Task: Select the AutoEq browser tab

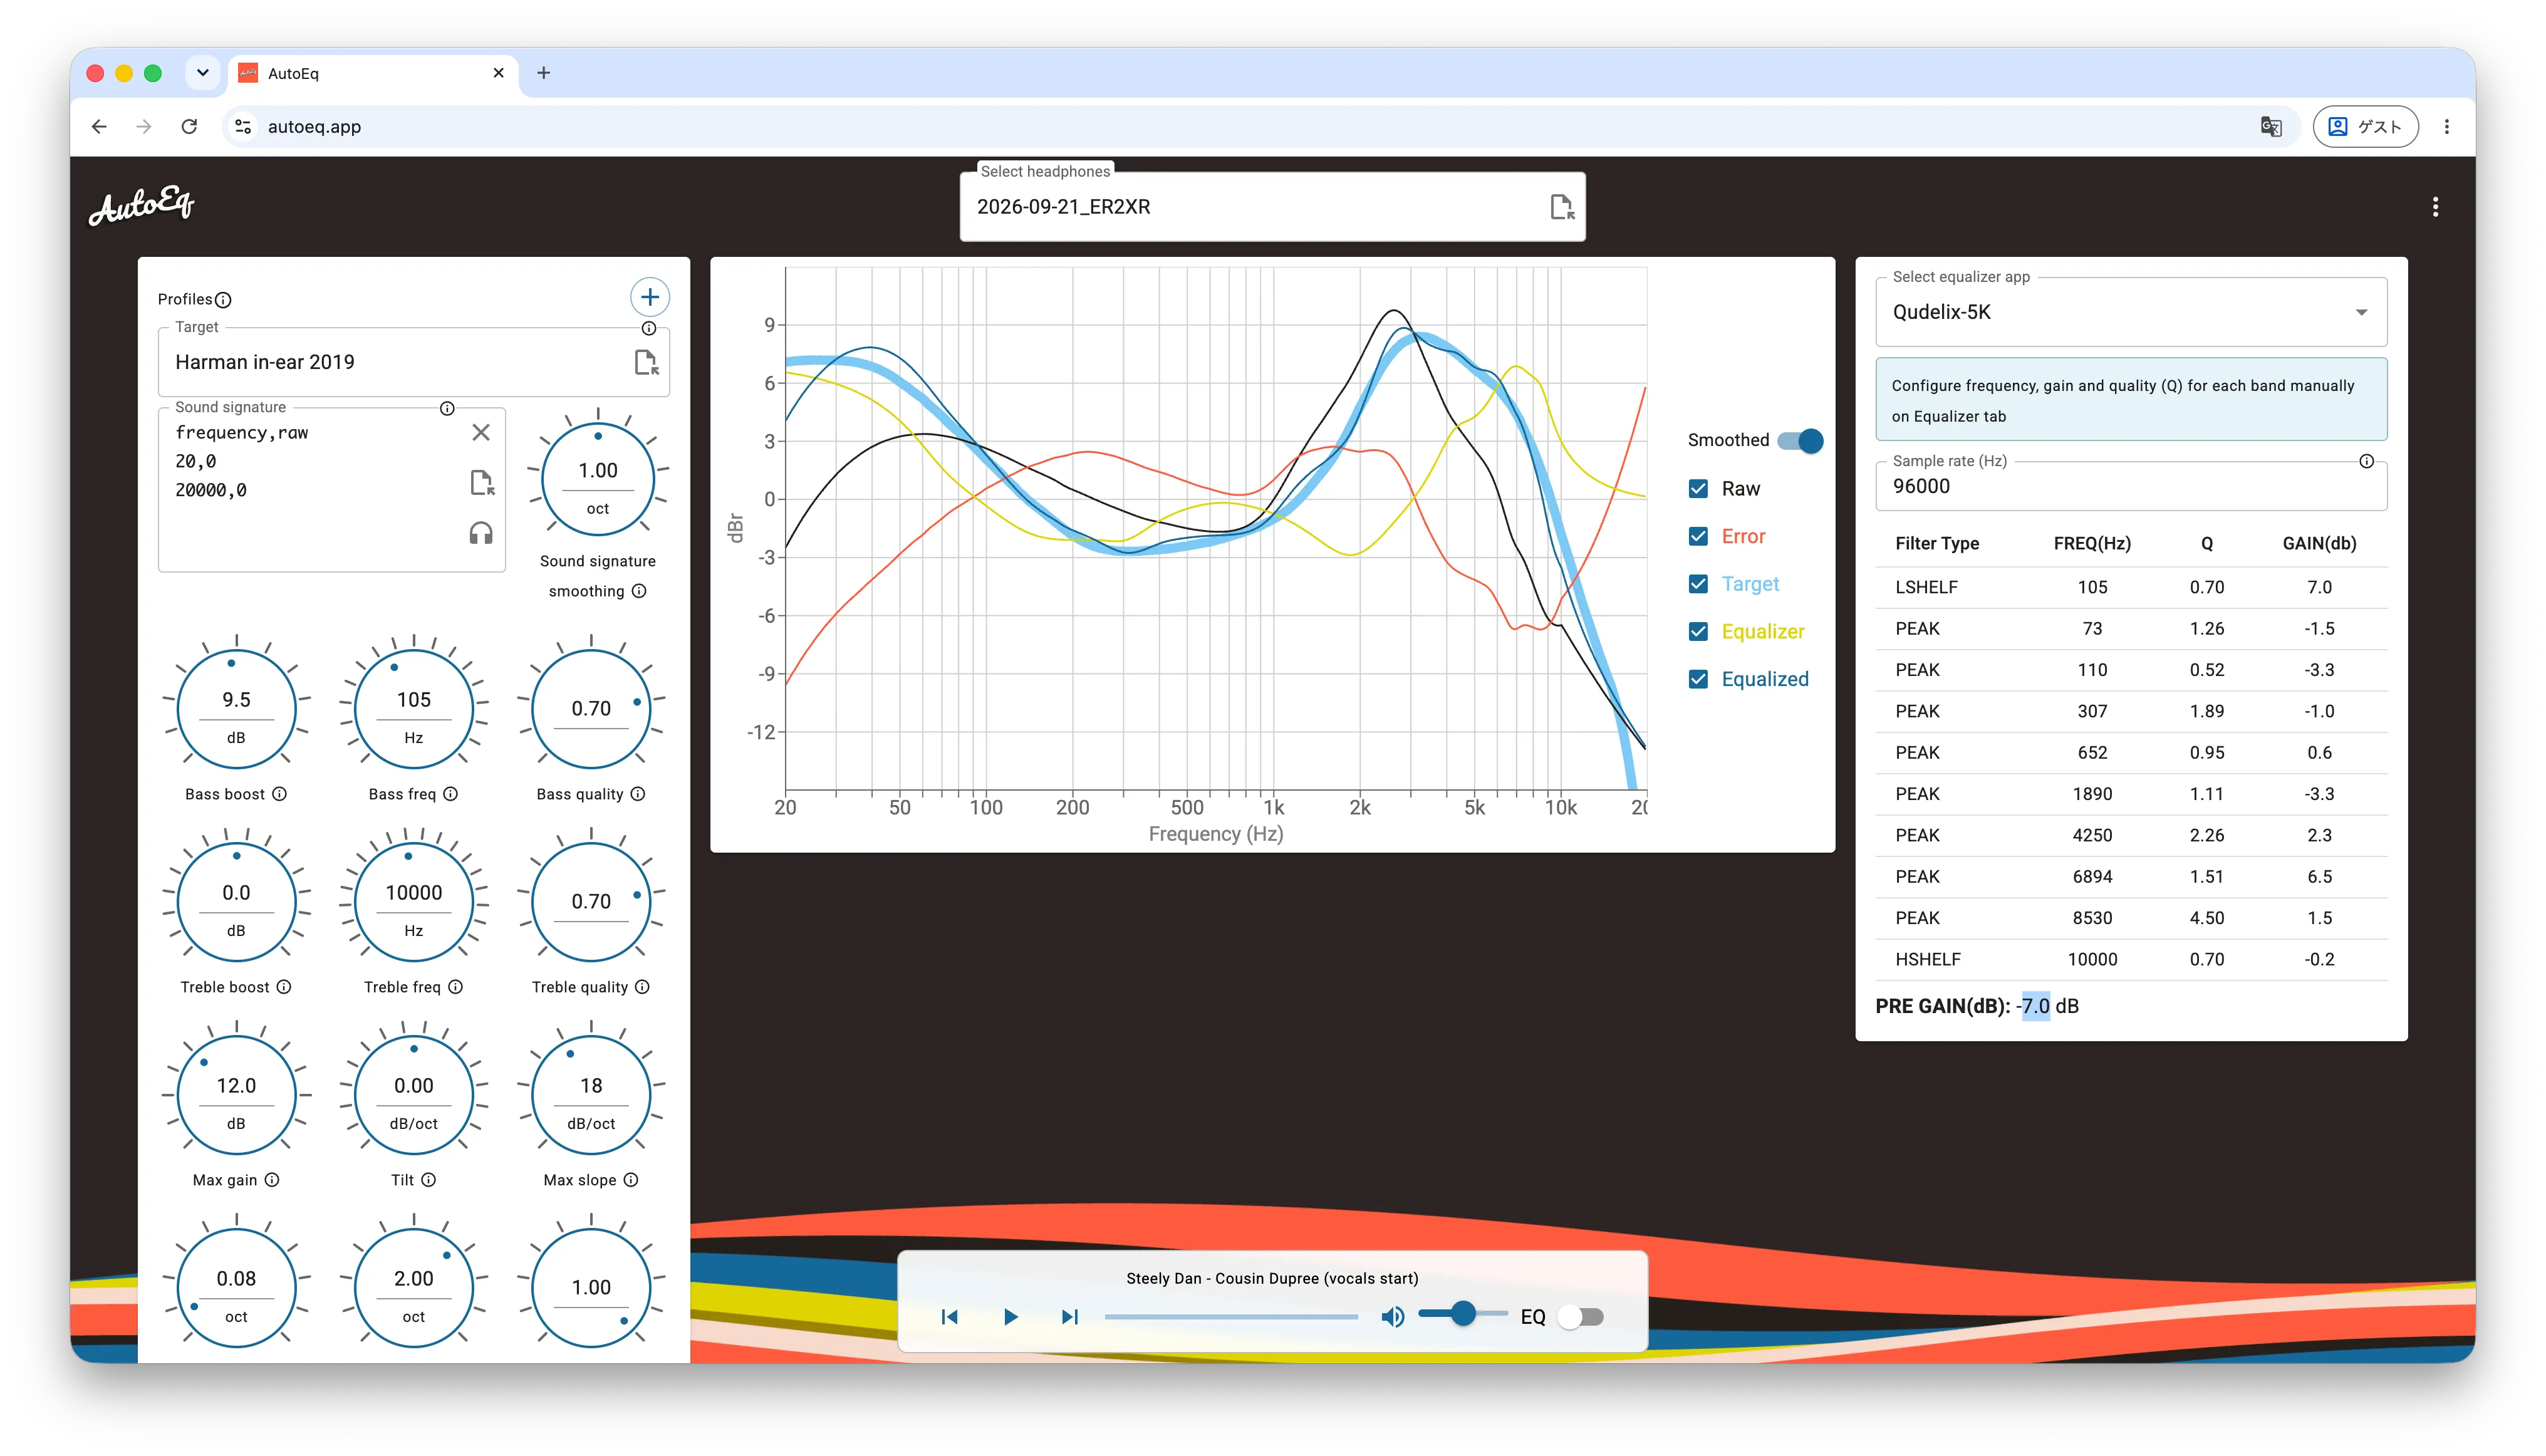Action: (374, 73)
